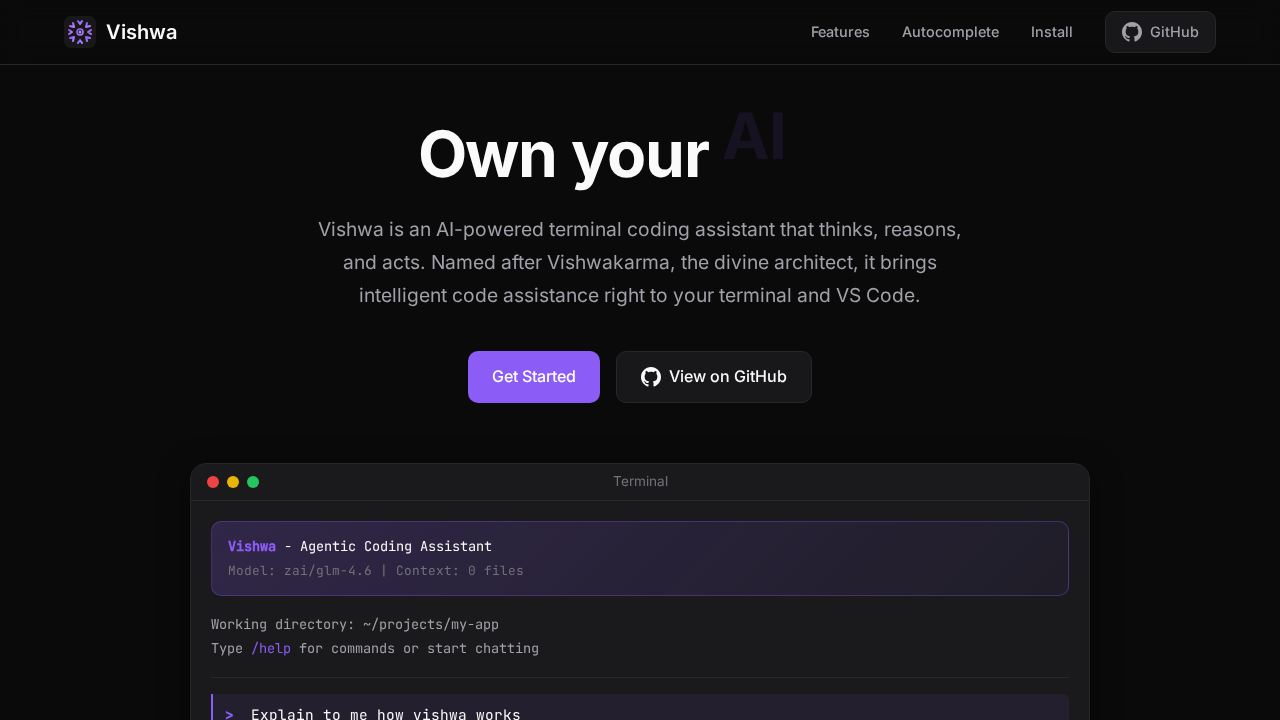
Task: Click the GitHub icon inside View on GitHub button
Action: click(650, 377)
